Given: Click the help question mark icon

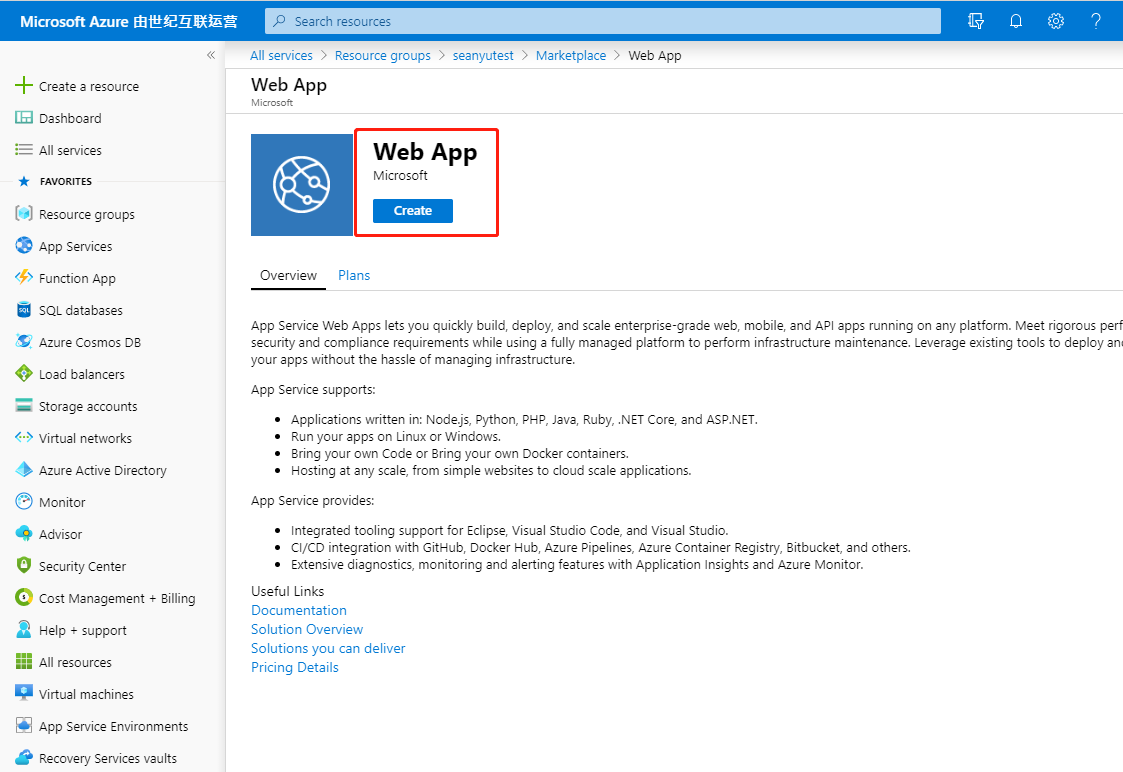Looking at the screenshot, I should coord(1096,21).
